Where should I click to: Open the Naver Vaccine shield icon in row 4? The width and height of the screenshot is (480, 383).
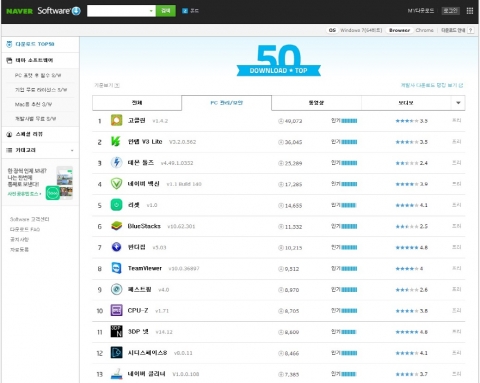(x=116, y=184)
